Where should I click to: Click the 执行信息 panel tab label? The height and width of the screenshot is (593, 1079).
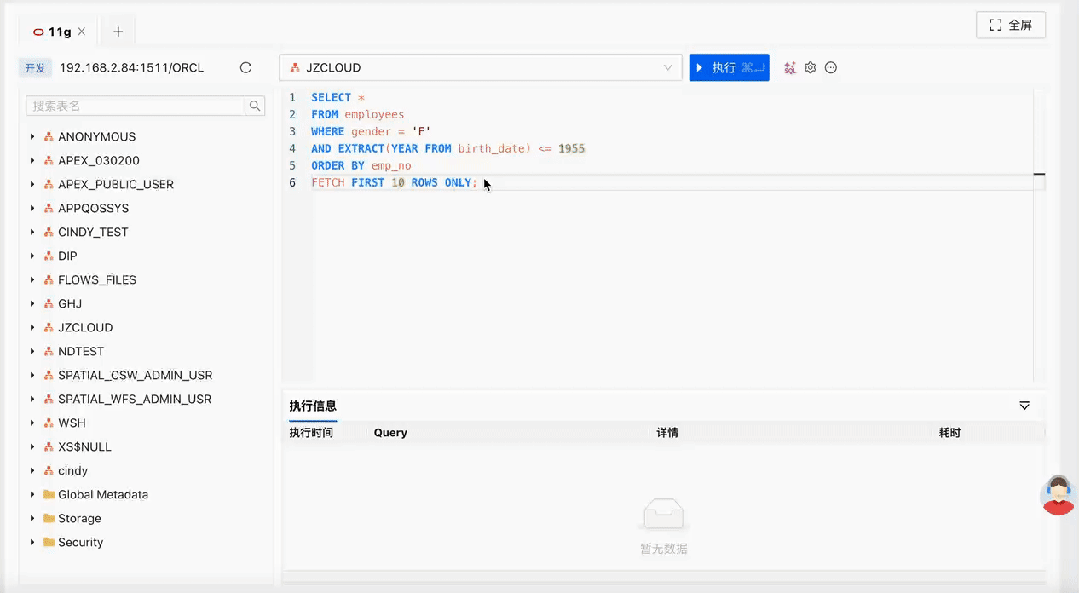(311, 406)
